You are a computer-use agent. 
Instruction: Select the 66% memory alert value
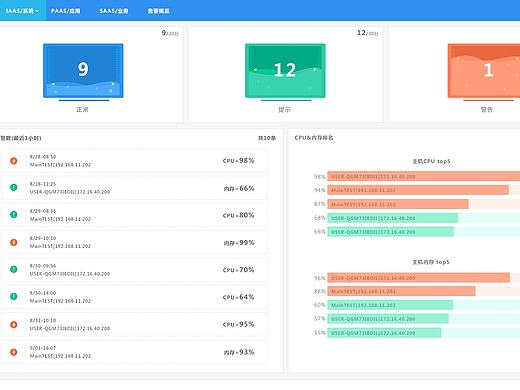[x=239, y=188]
